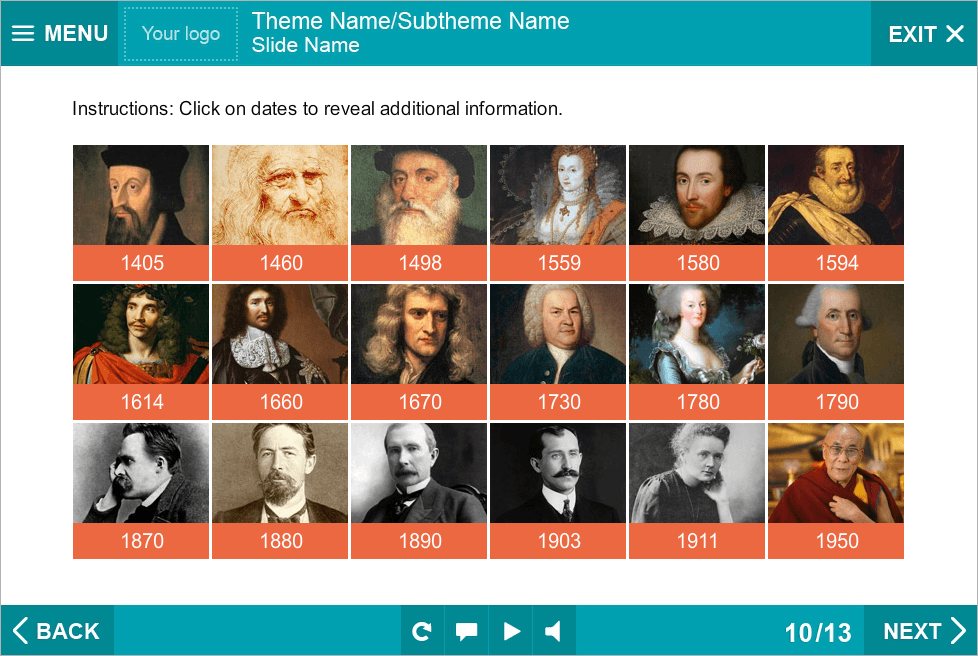Mute audio with the speaker icon

click(553, 631)
